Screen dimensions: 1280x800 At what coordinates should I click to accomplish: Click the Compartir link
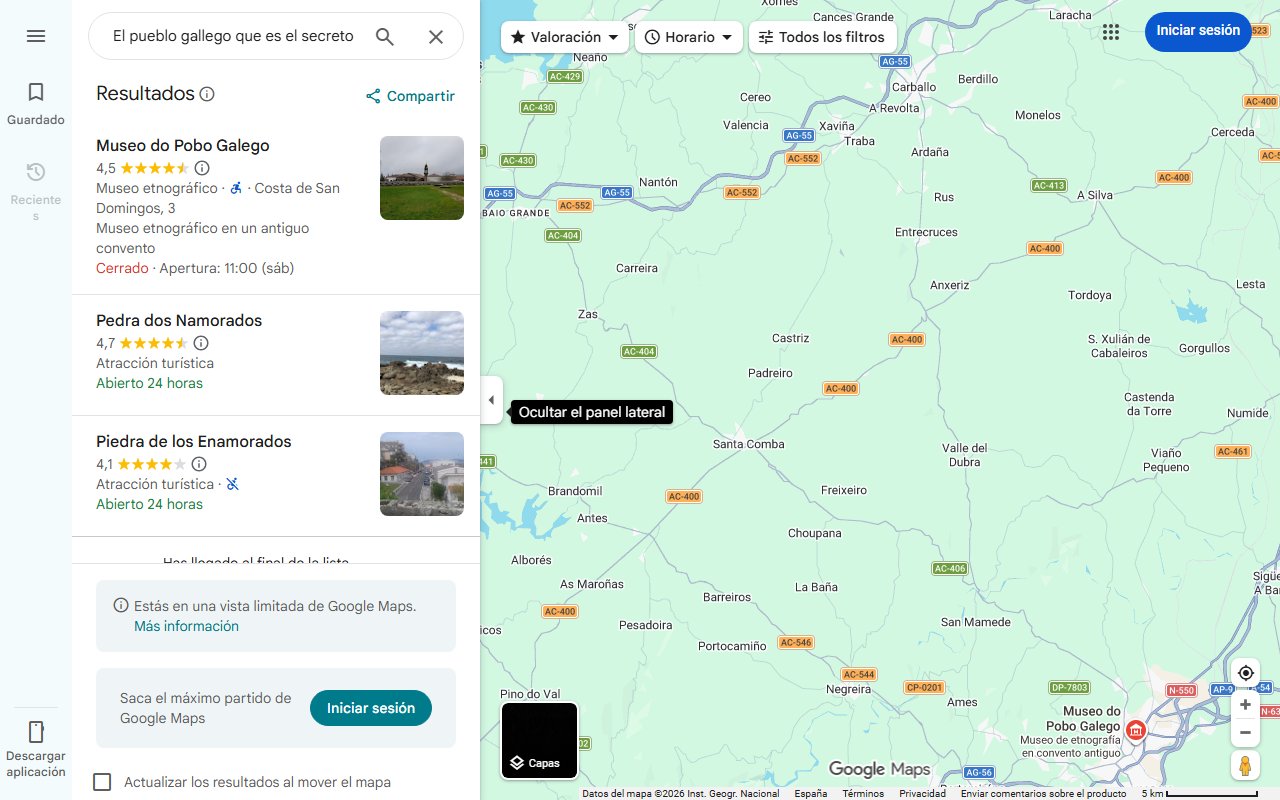point(410,96)
